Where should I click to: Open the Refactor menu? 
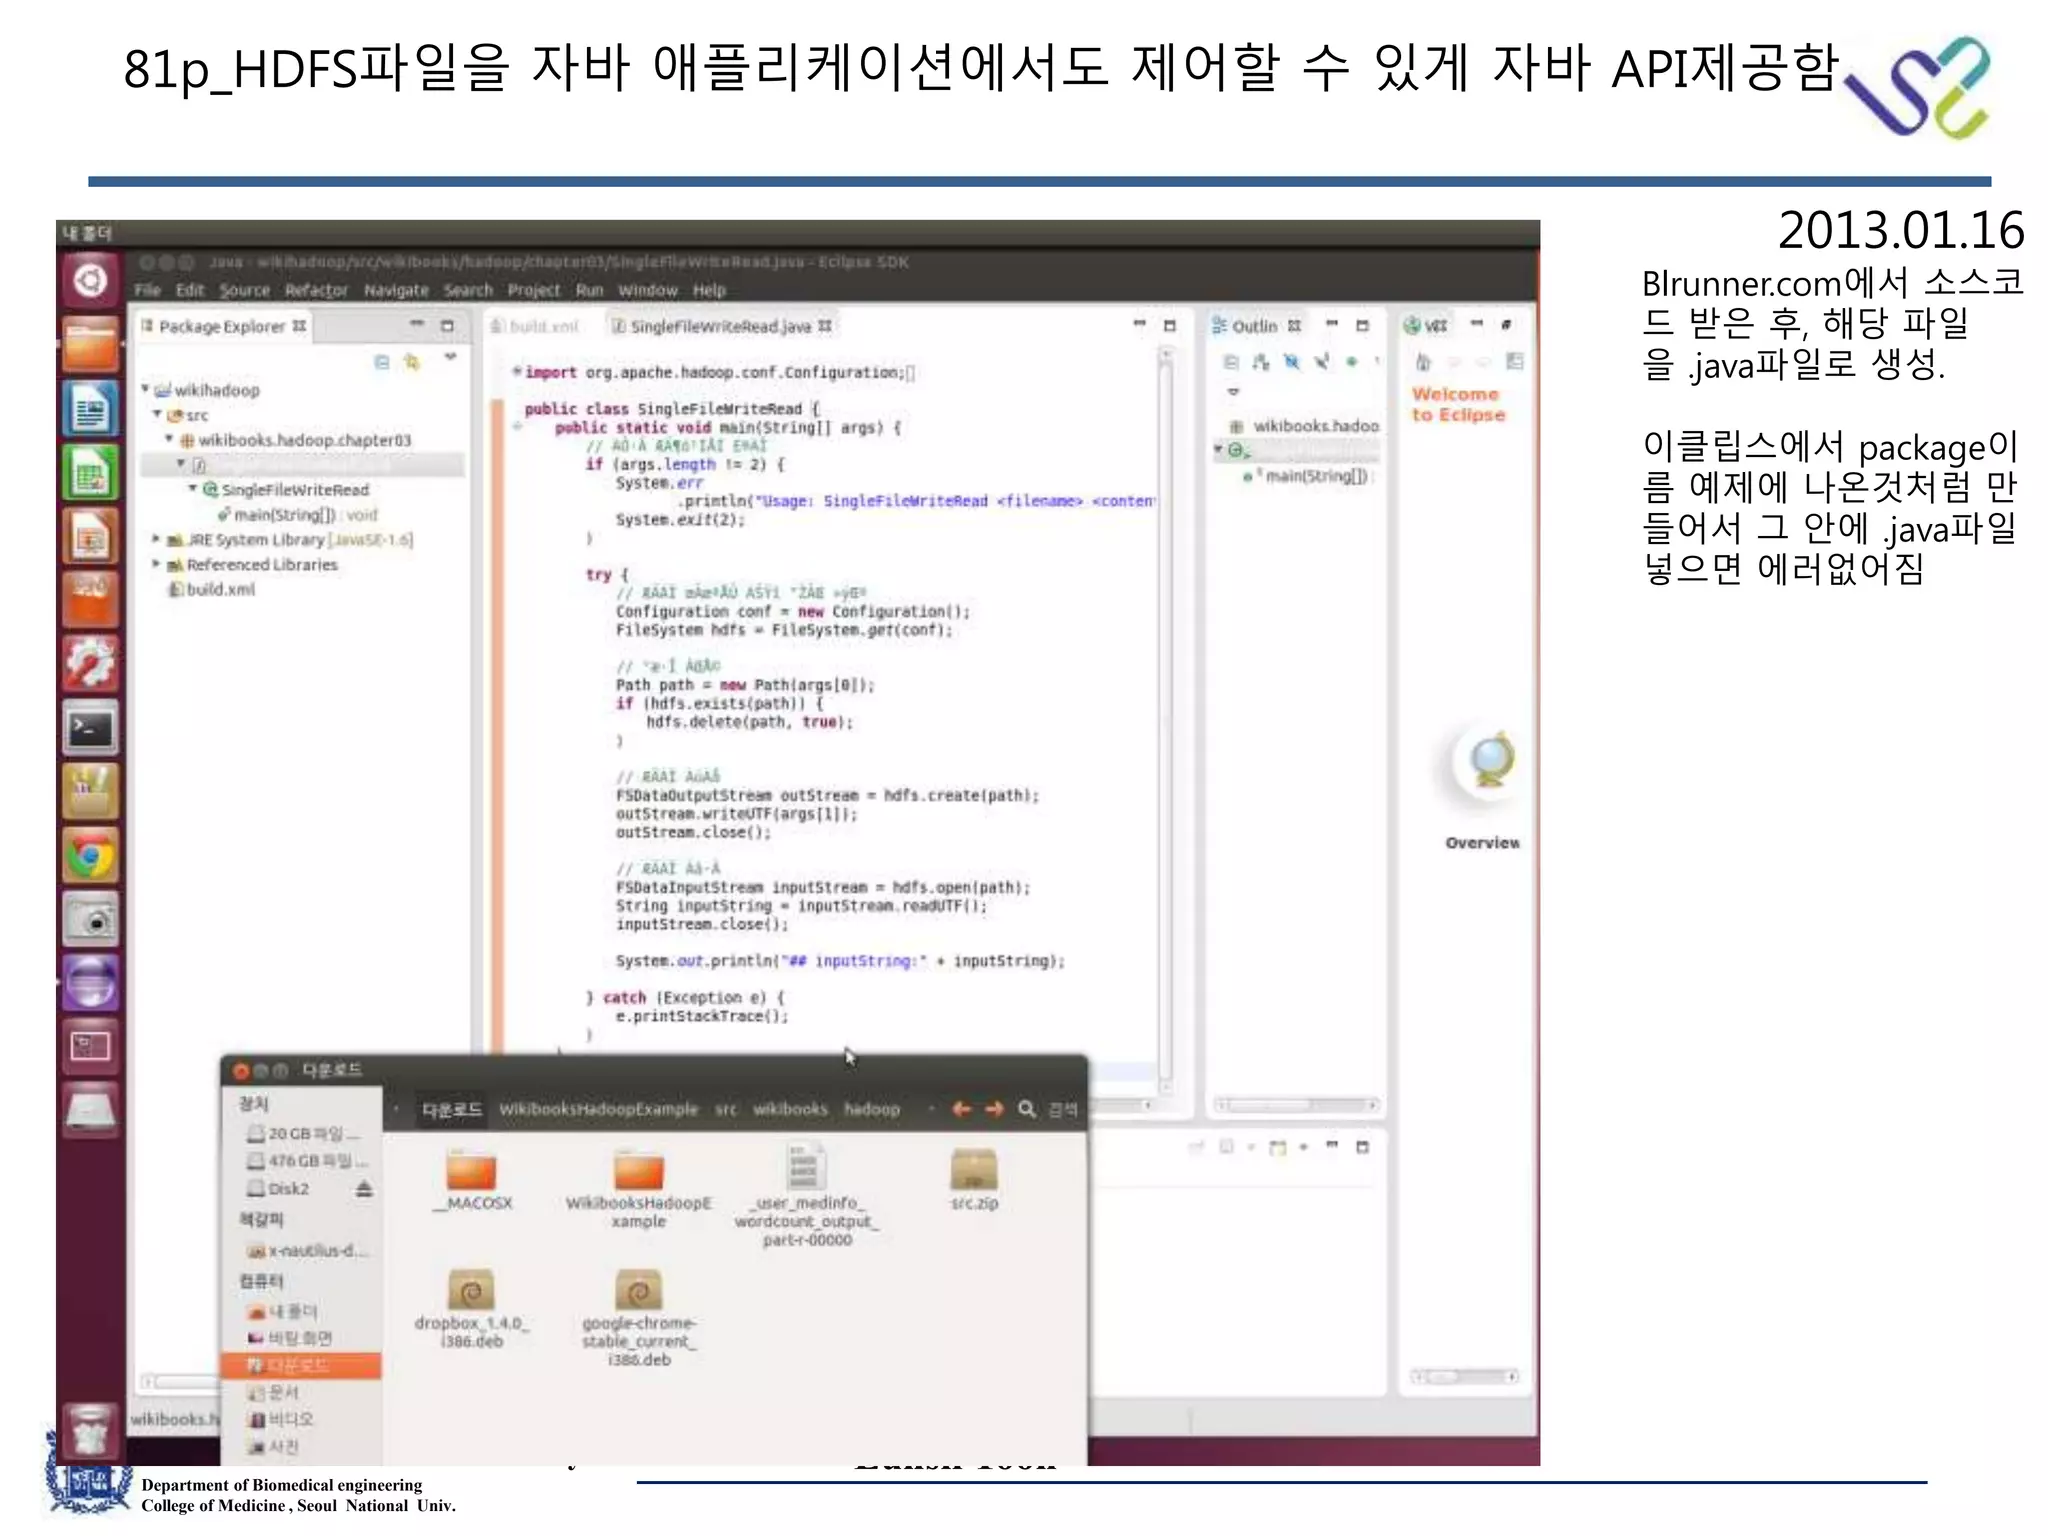316,290
